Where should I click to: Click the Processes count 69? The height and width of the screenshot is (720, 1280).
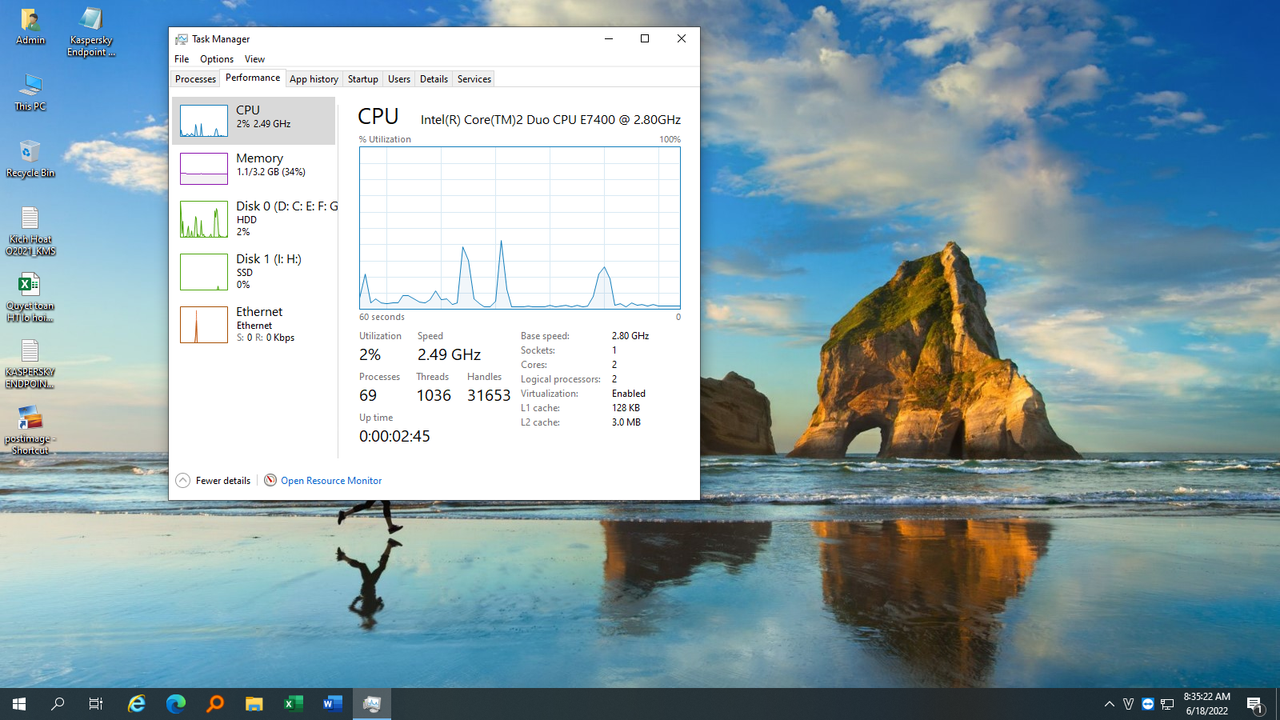[368, 395]
